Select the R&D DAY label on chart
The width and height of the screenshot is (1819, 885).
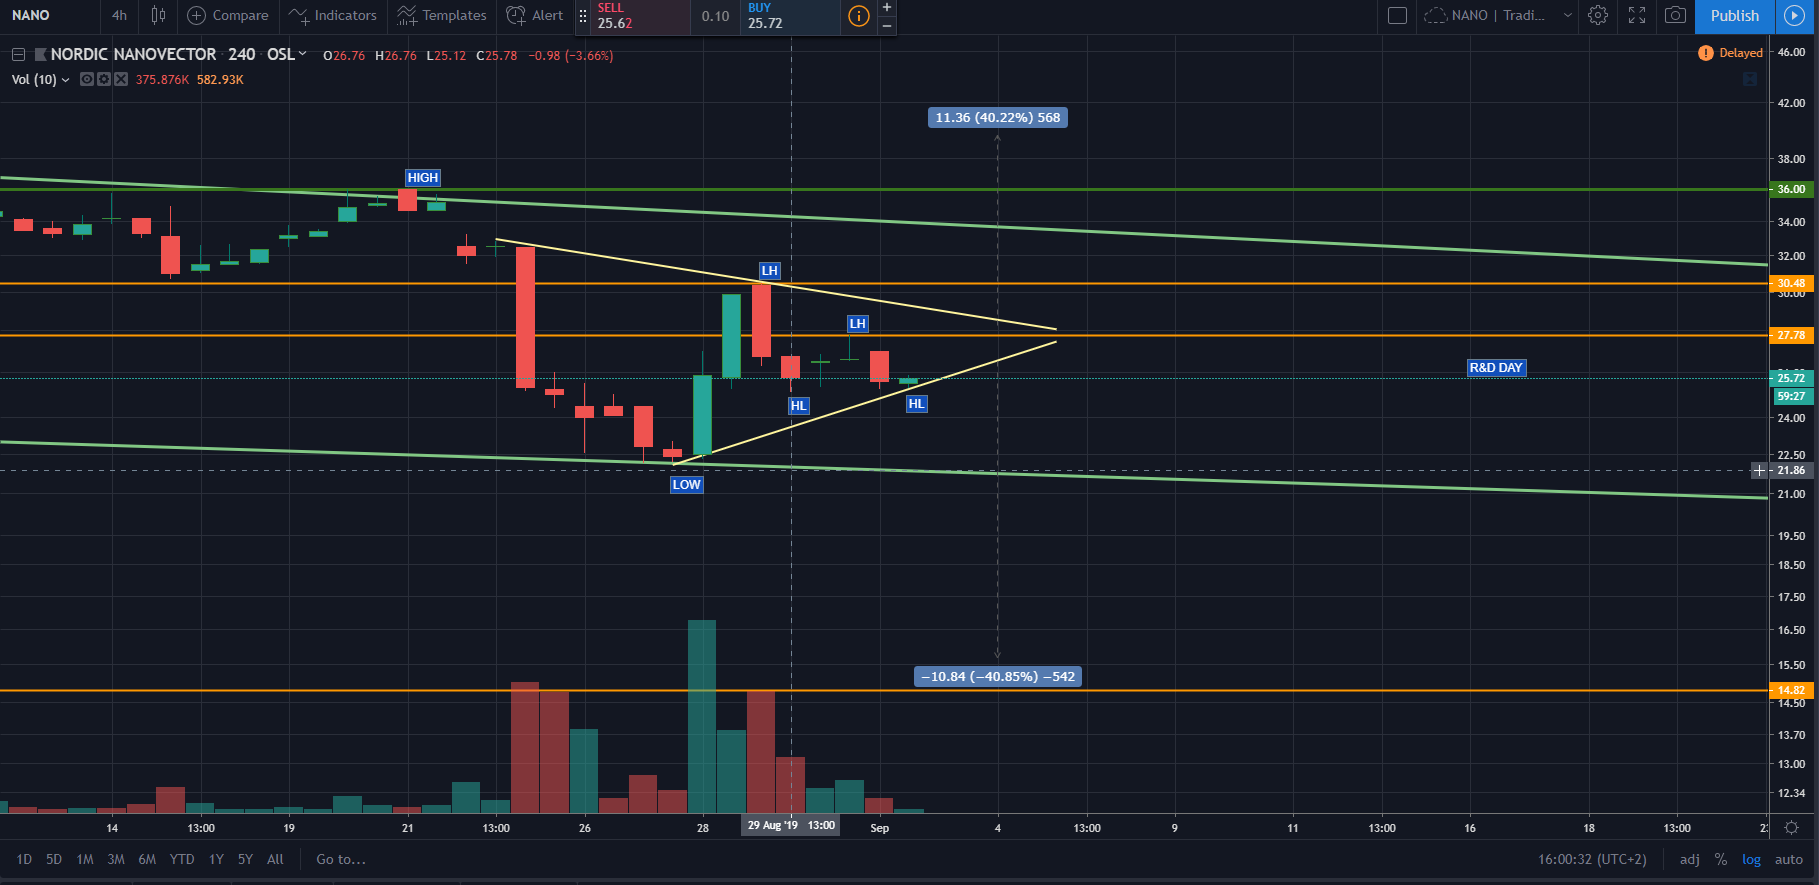tap(1496, 367)
